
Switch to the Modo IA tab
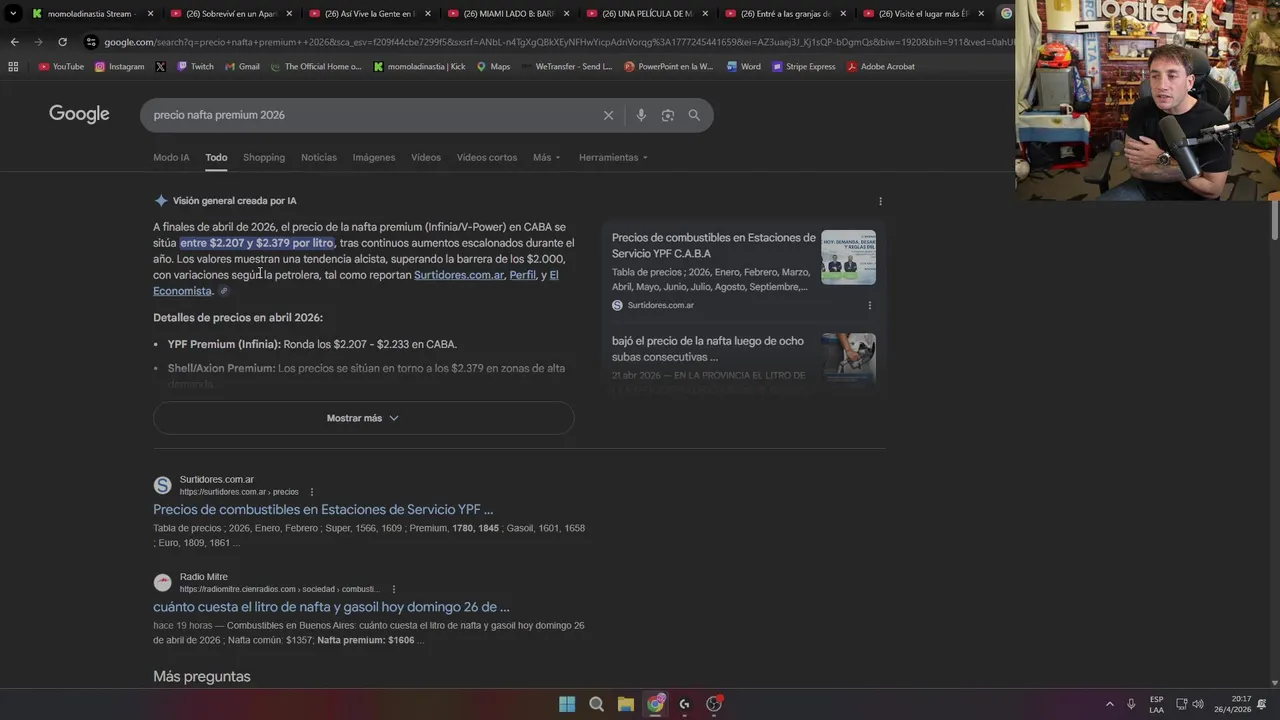[171, 157]
